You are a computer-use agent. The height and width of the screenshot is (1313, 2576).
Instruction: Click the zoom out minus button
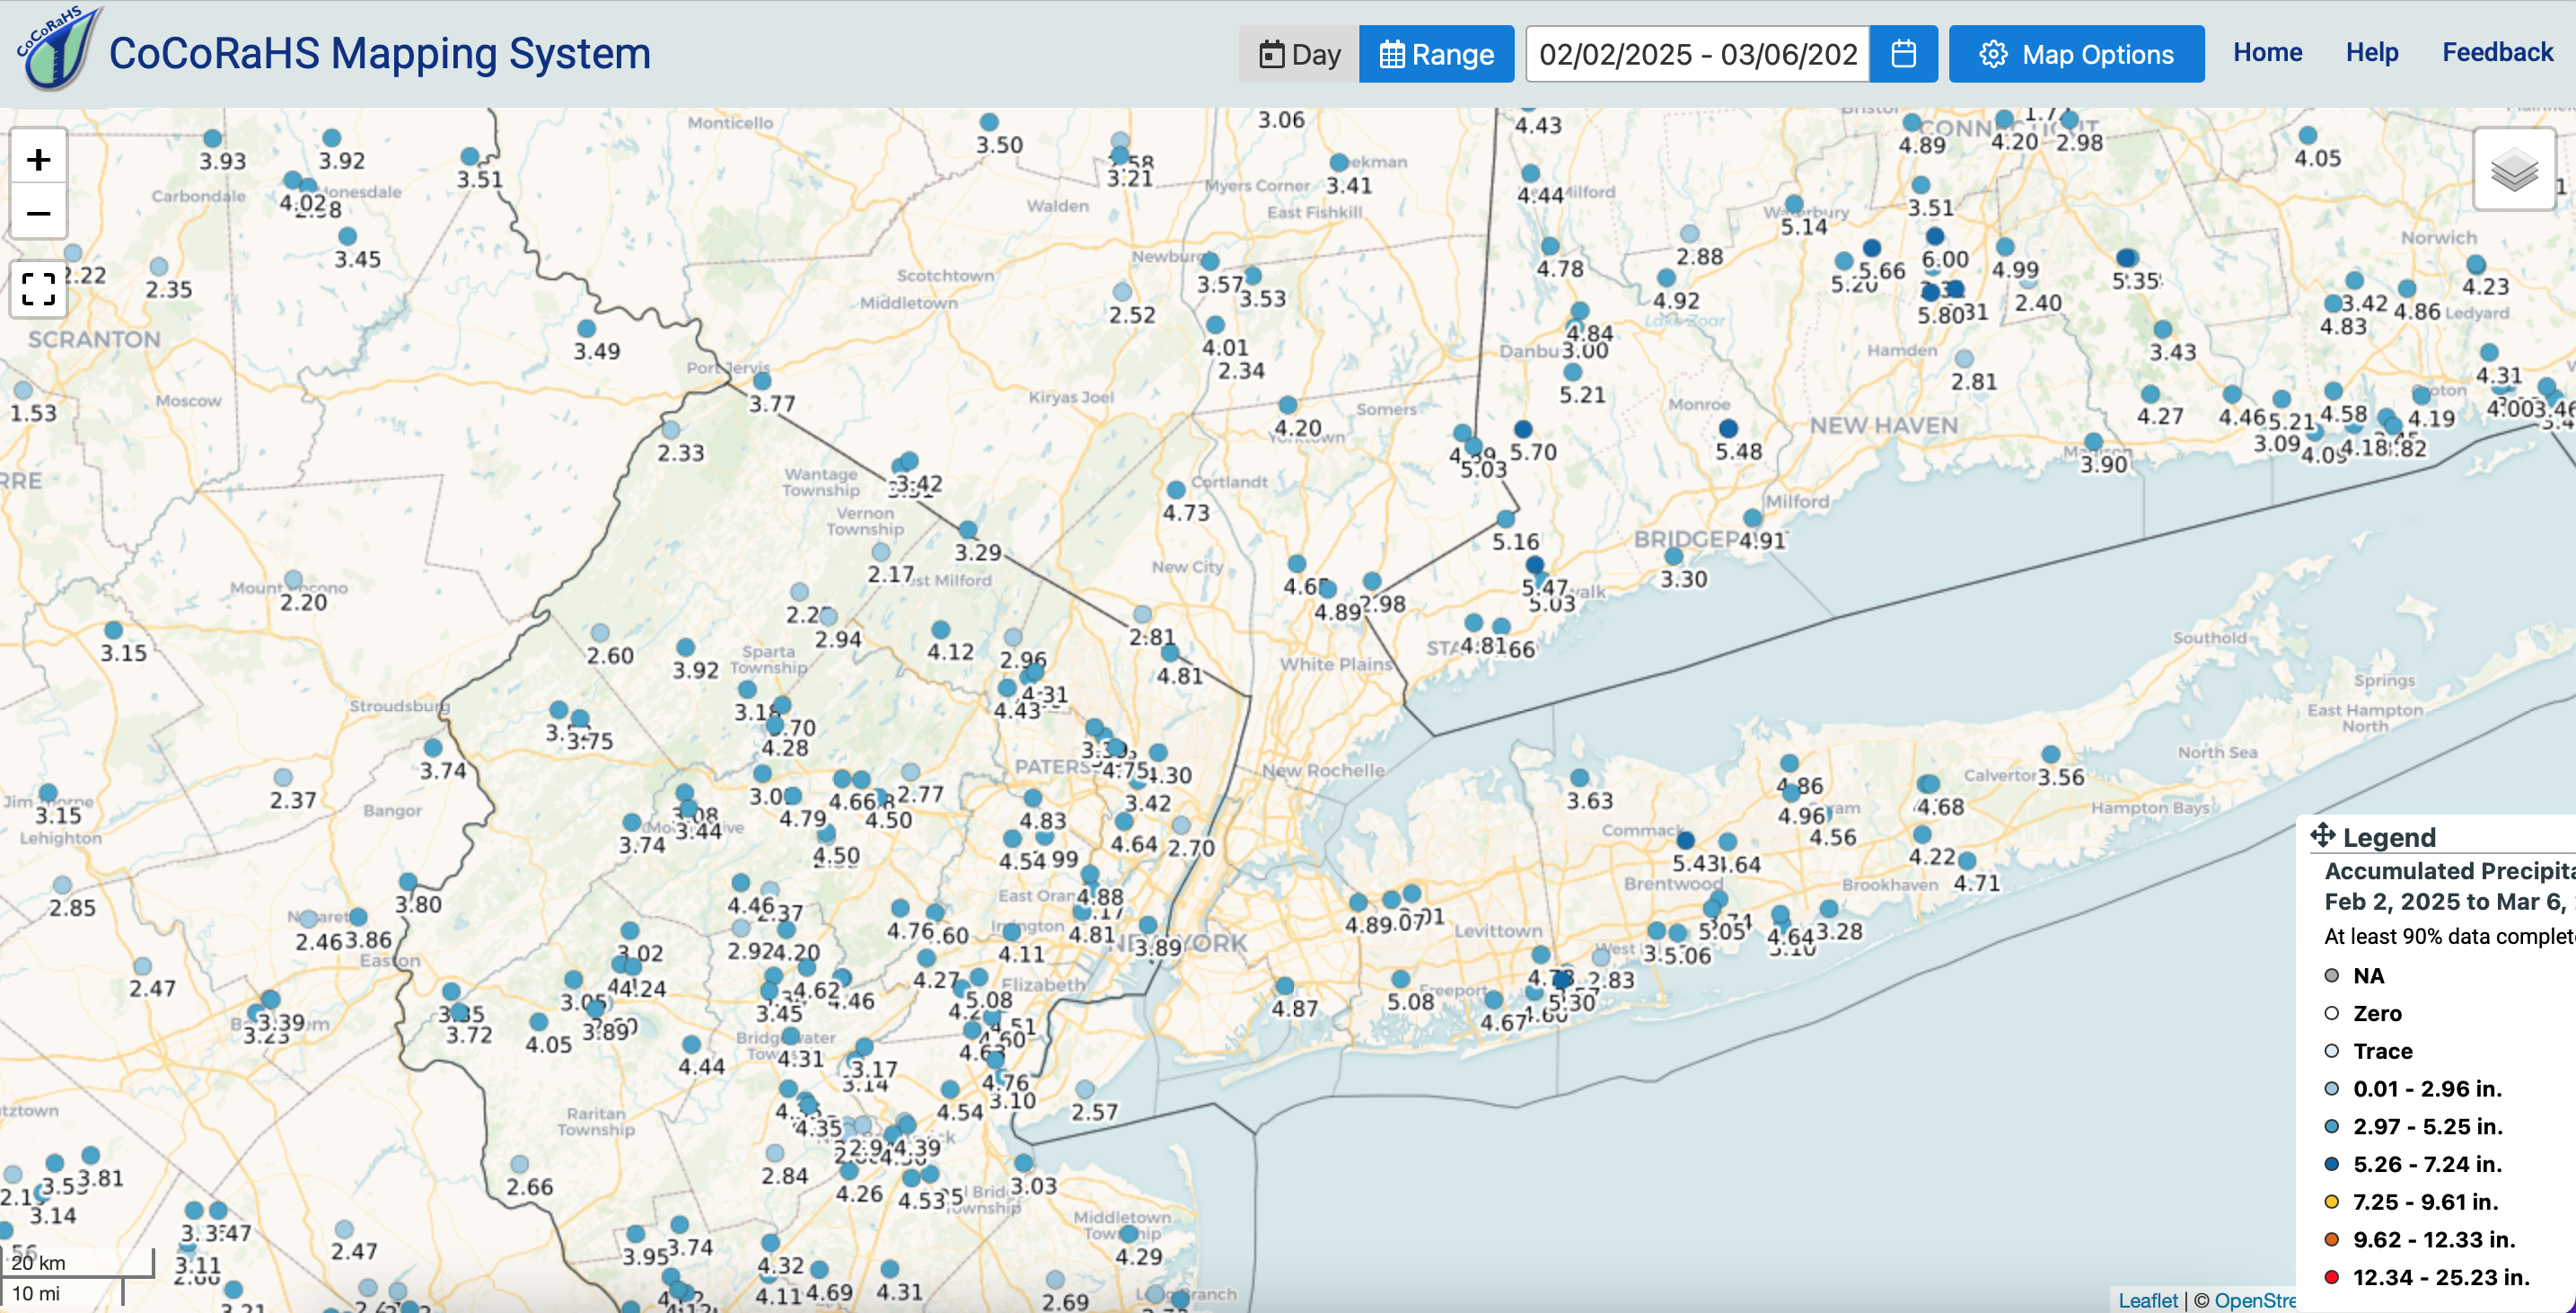click(39, 213)
